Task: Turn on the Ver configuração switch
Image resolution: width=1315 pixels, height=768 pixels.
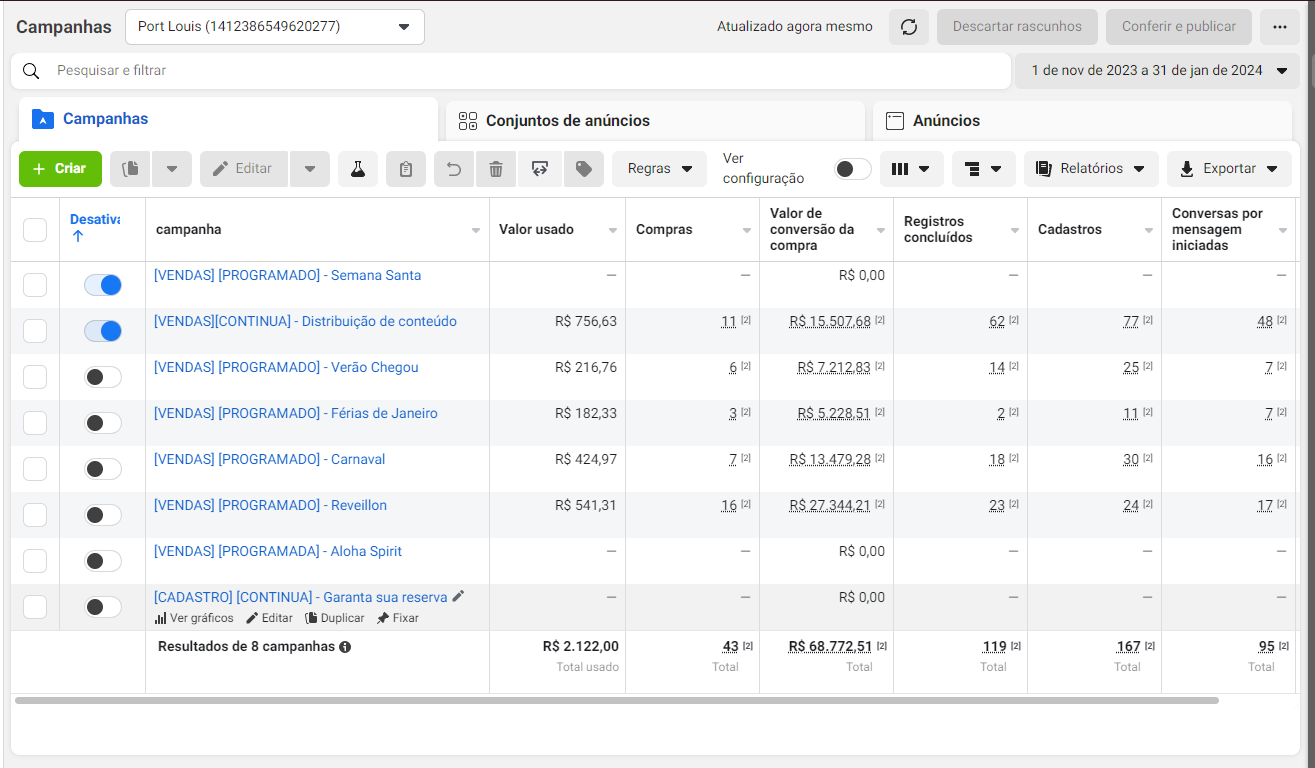Action: pos(853,169)
